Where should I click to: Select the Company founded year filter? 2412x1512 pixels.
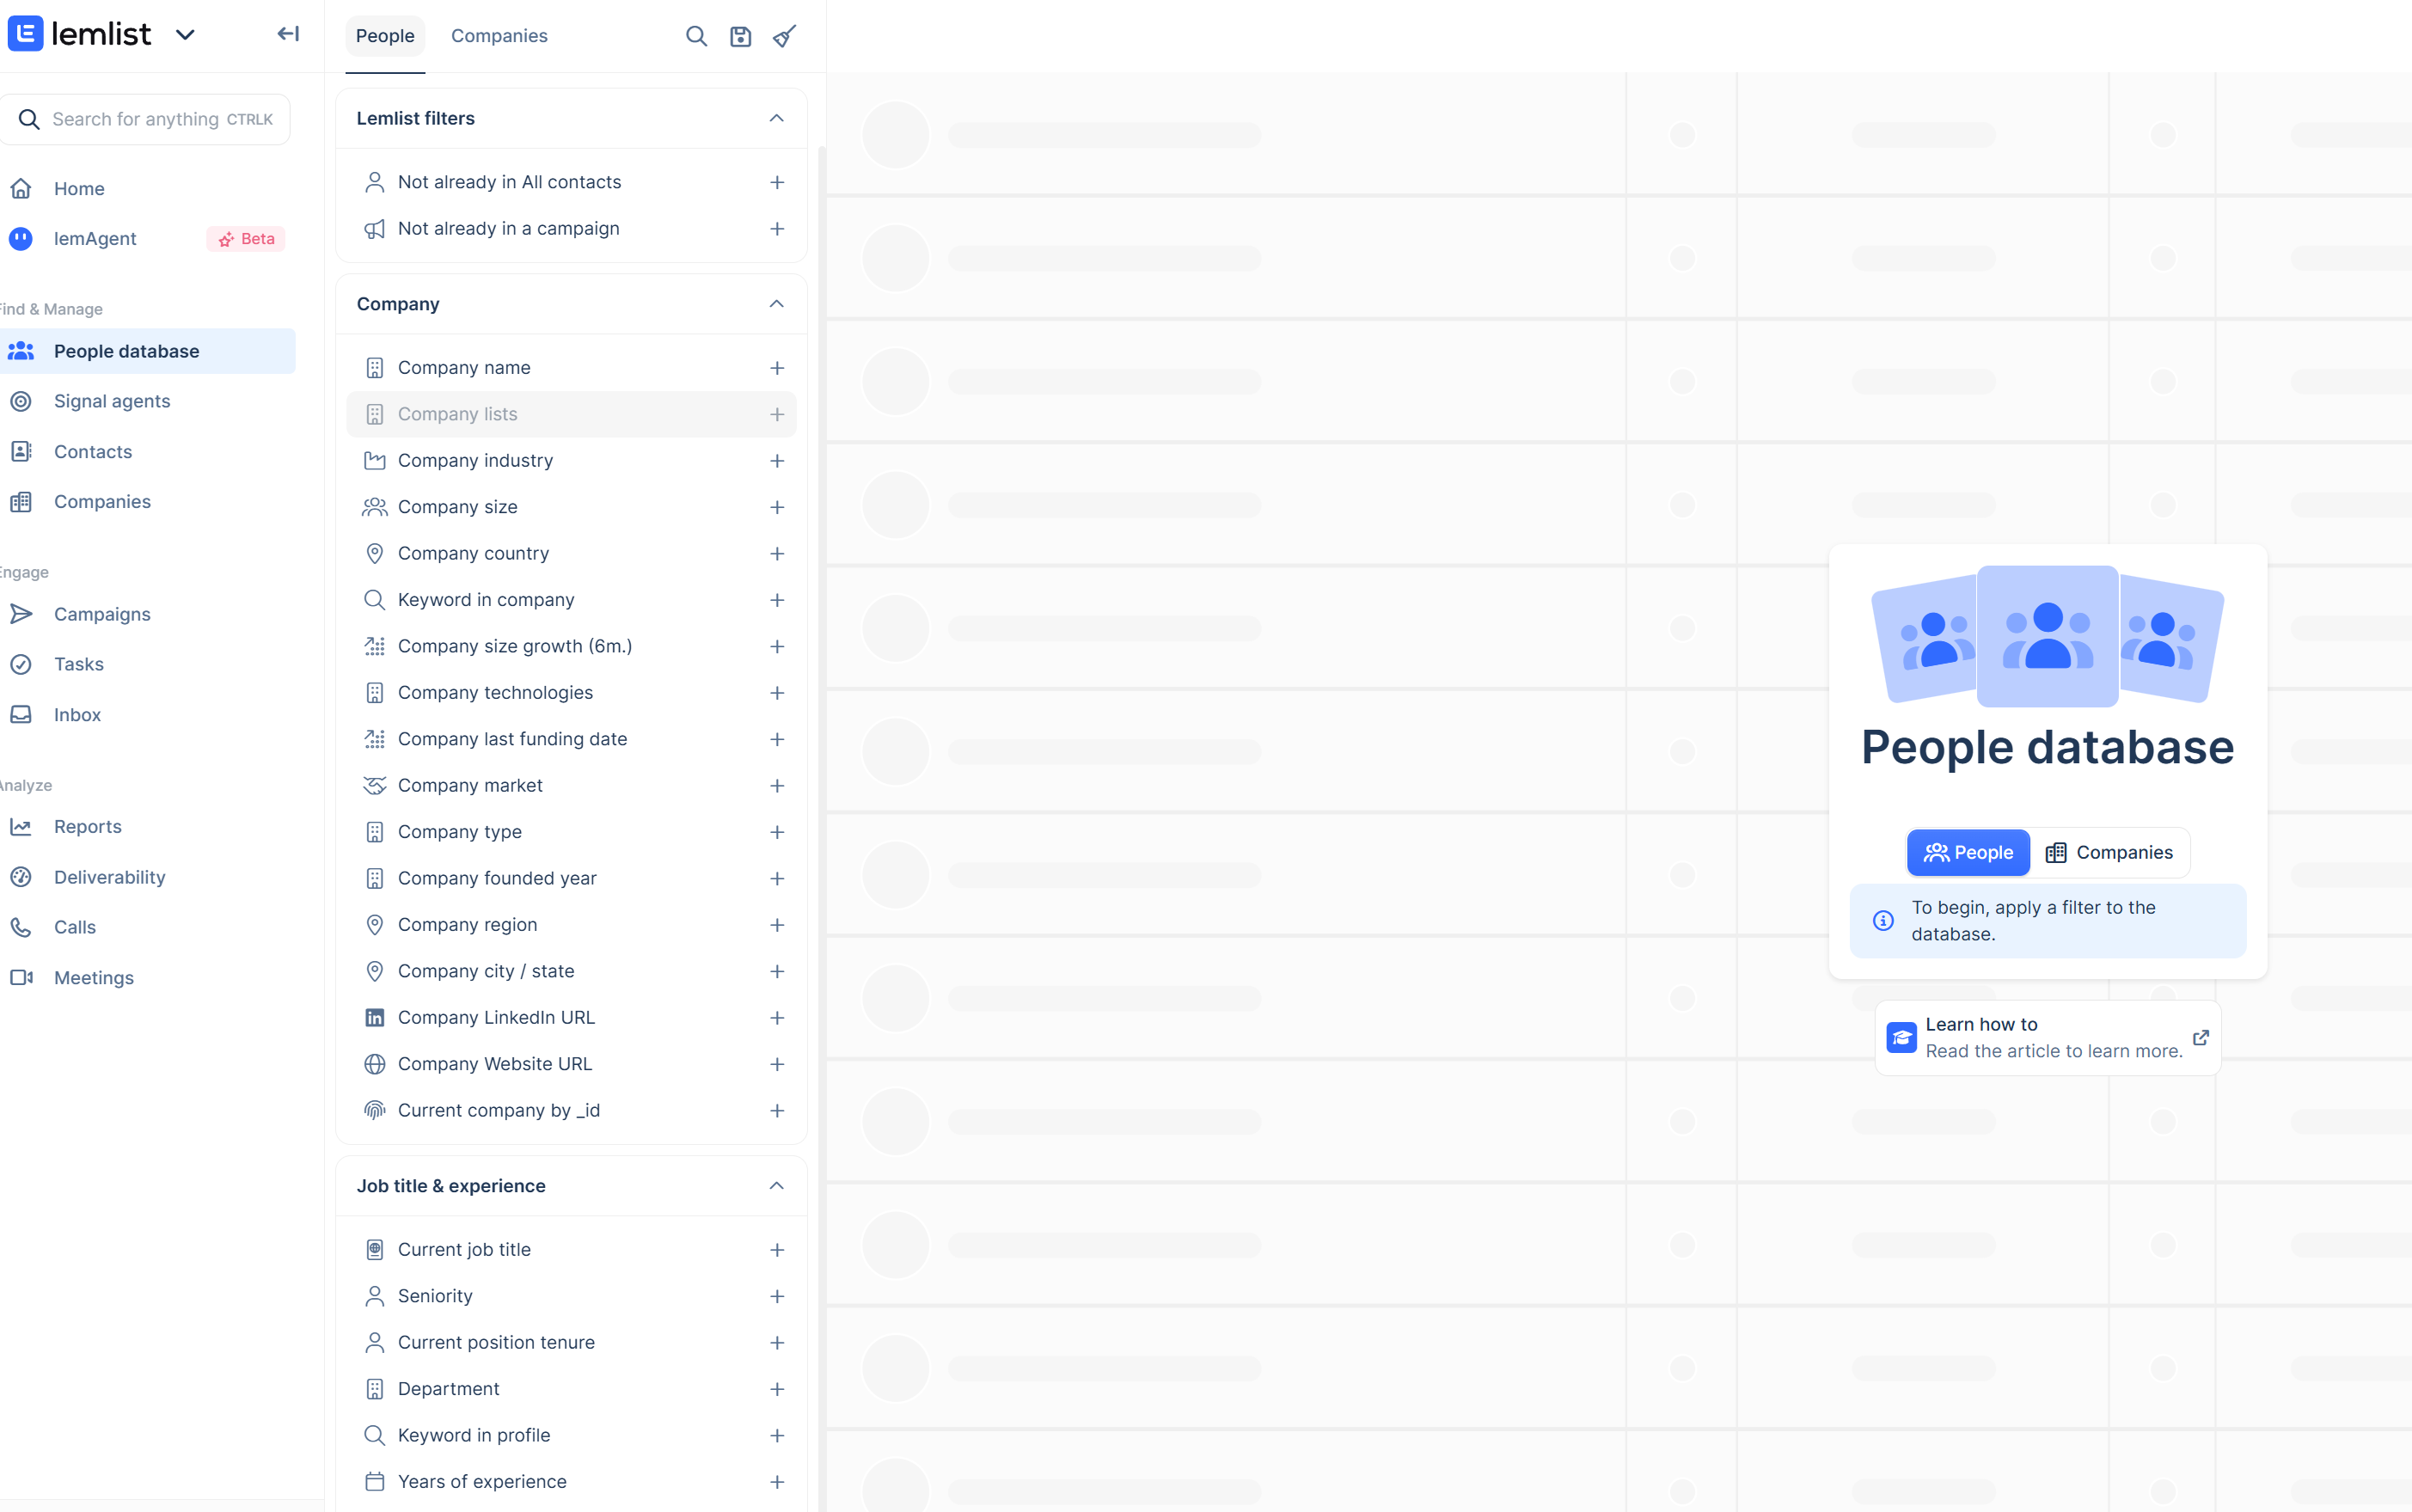pyautogui.click(x=571, y=878)
